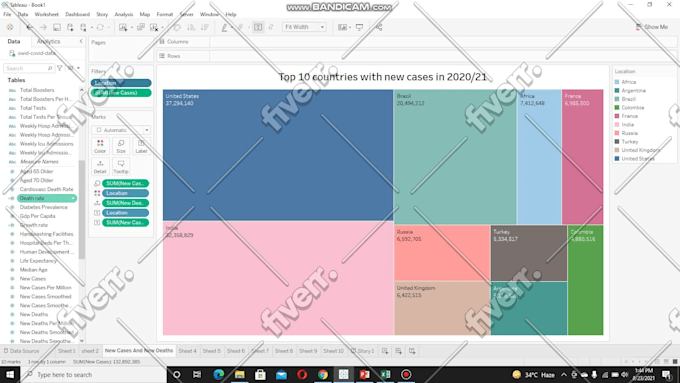The width and height of the screenshot is (680, 383).
Task: Click the Swap rows and columns icon
Action: [177, 27]
